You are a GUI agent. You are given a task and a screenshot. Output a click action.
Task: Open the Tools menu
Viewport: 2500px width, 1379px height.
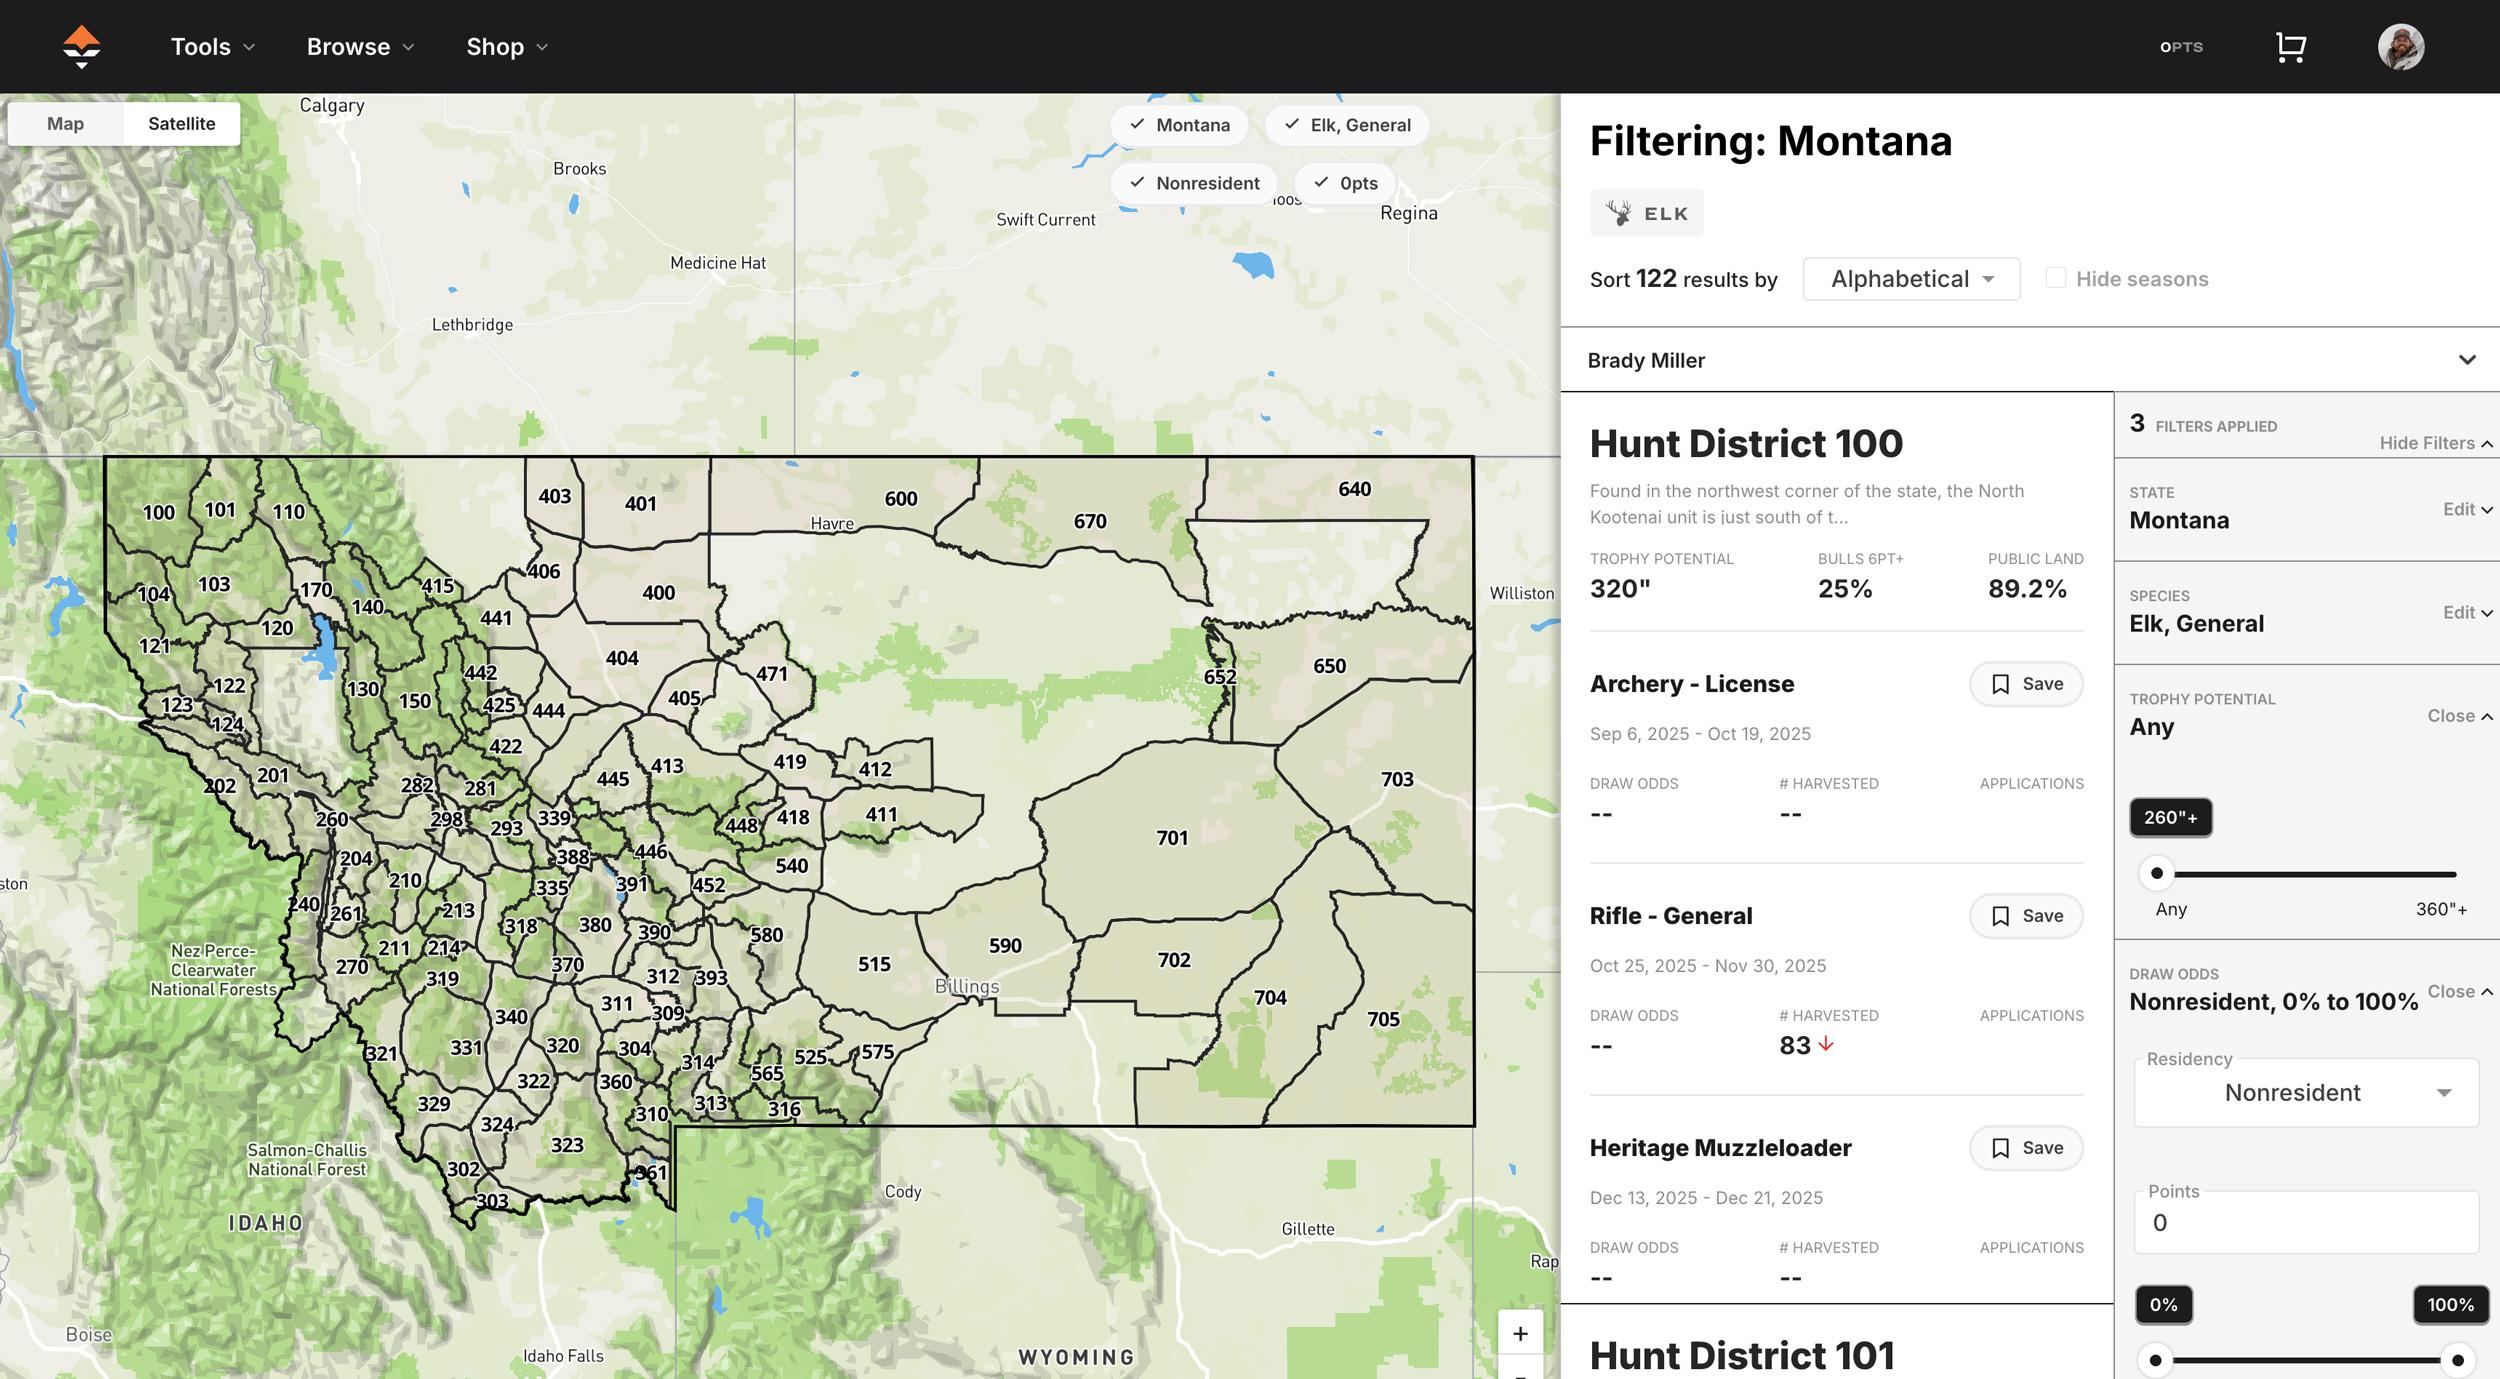tap(211, 46)
